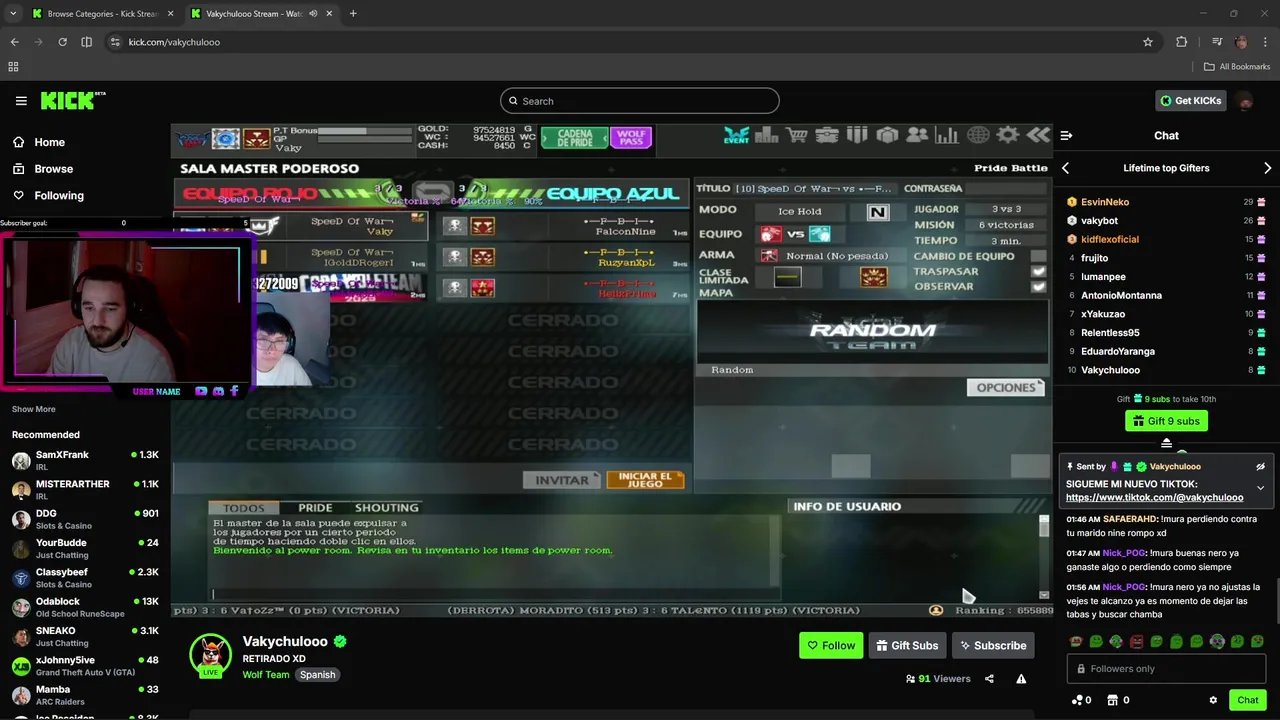Click into the Search field
The image size is (1280, 720).
(640, 101)
